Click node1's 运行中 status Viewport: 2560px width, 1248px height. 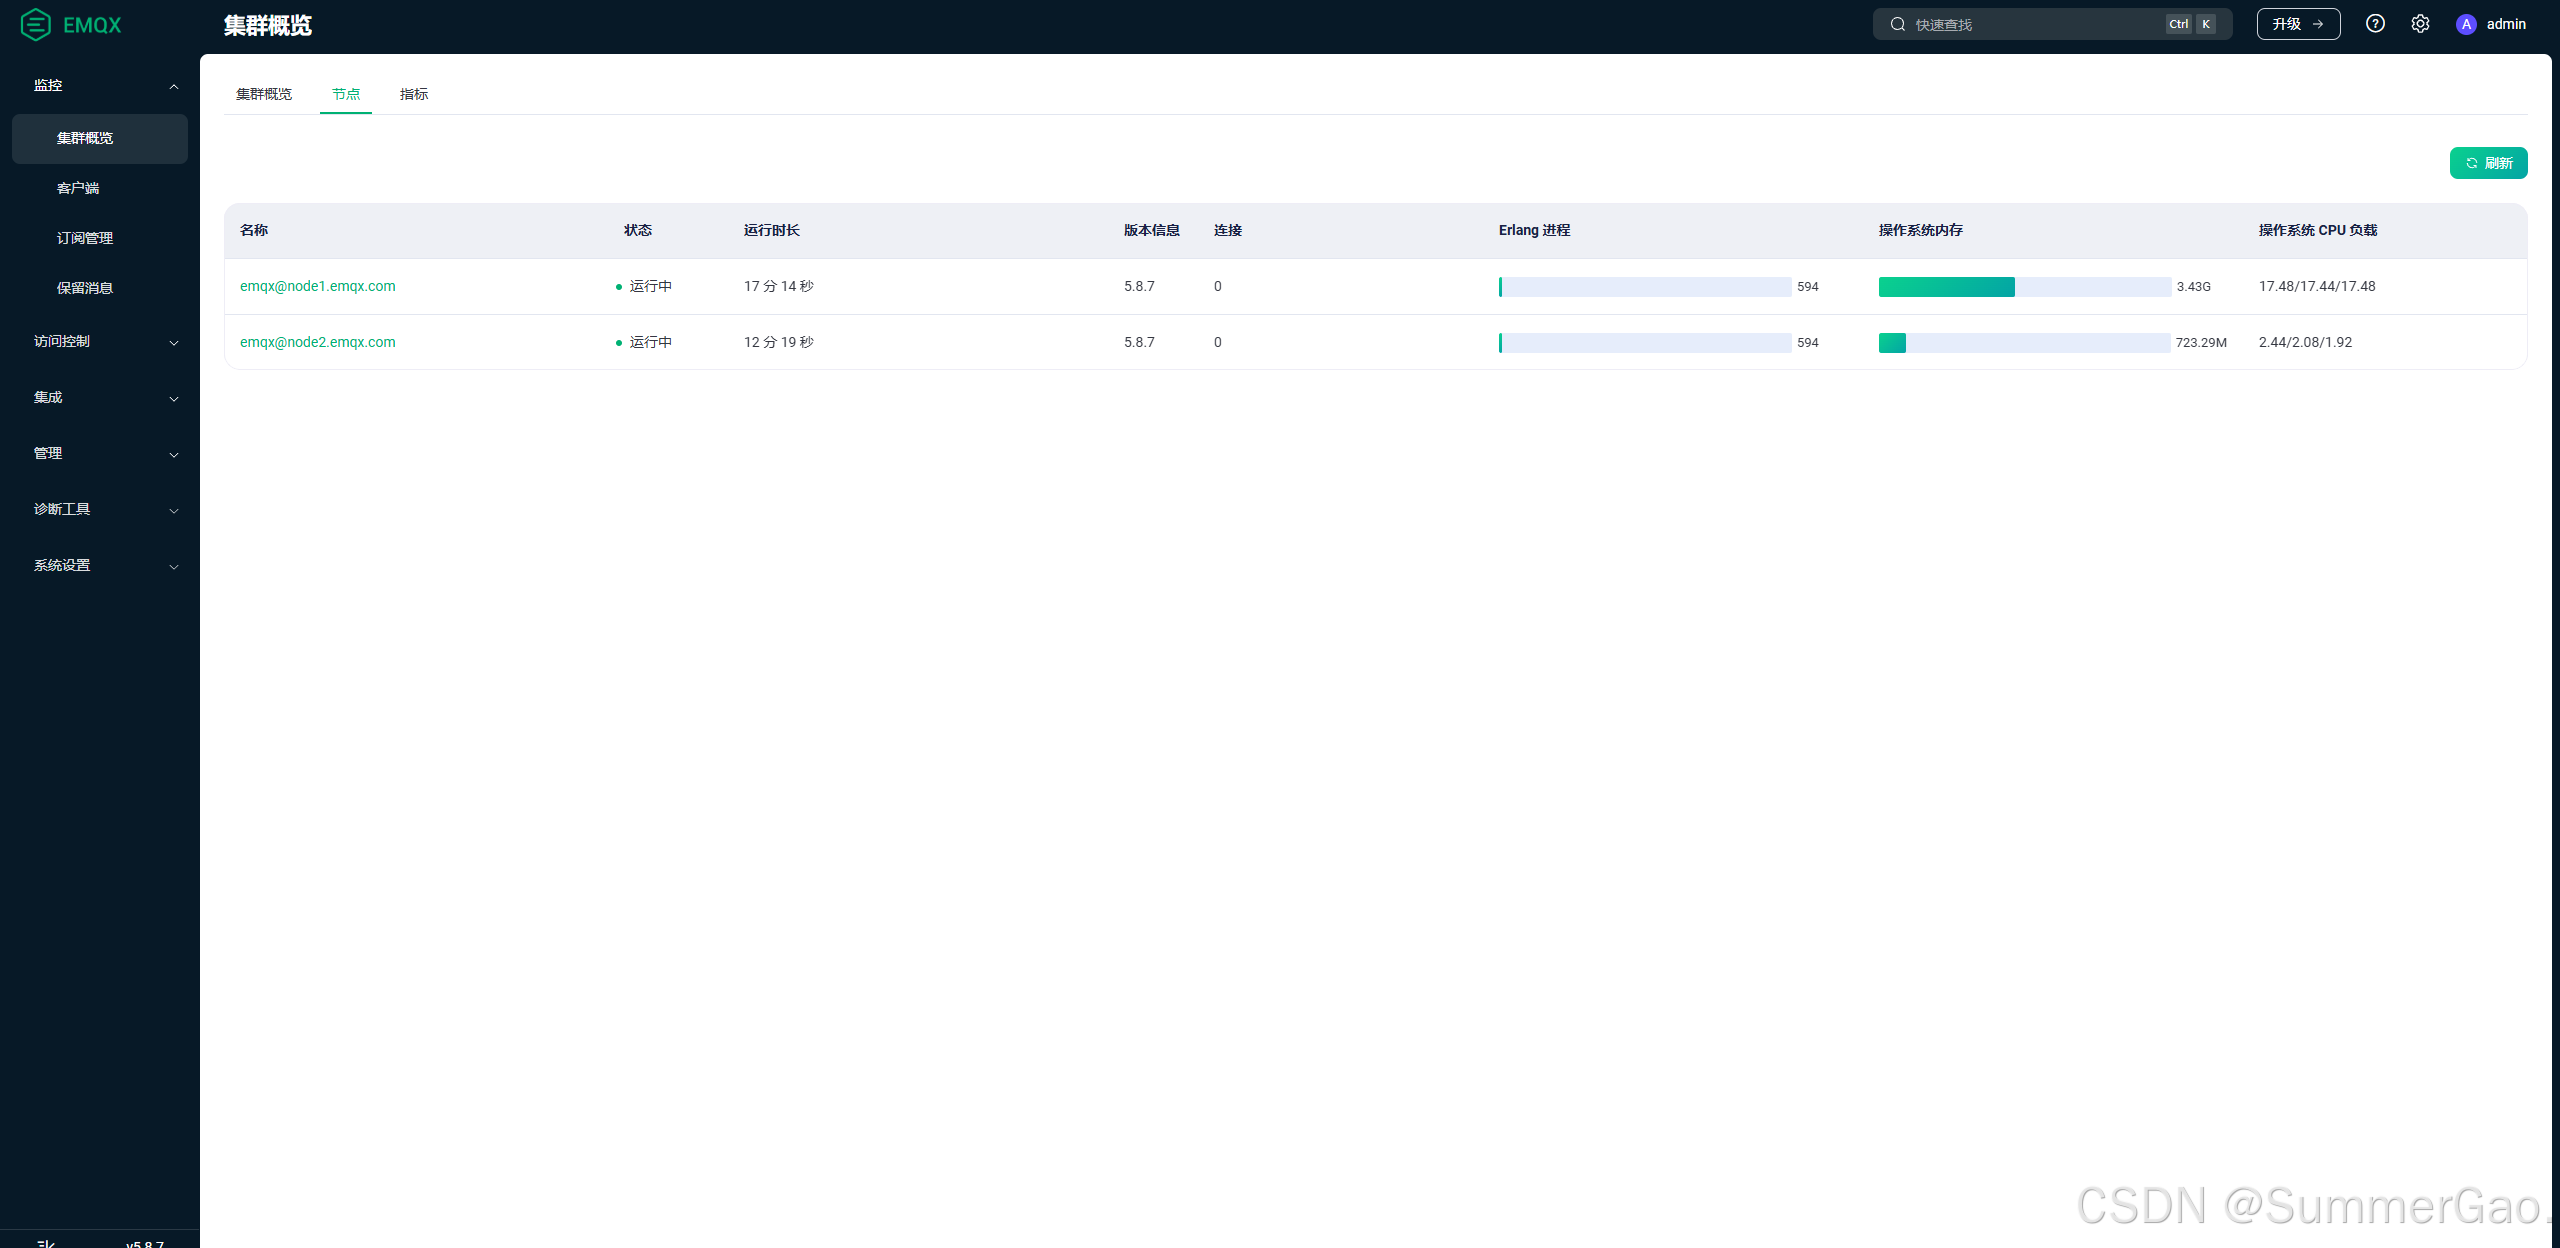645,286
